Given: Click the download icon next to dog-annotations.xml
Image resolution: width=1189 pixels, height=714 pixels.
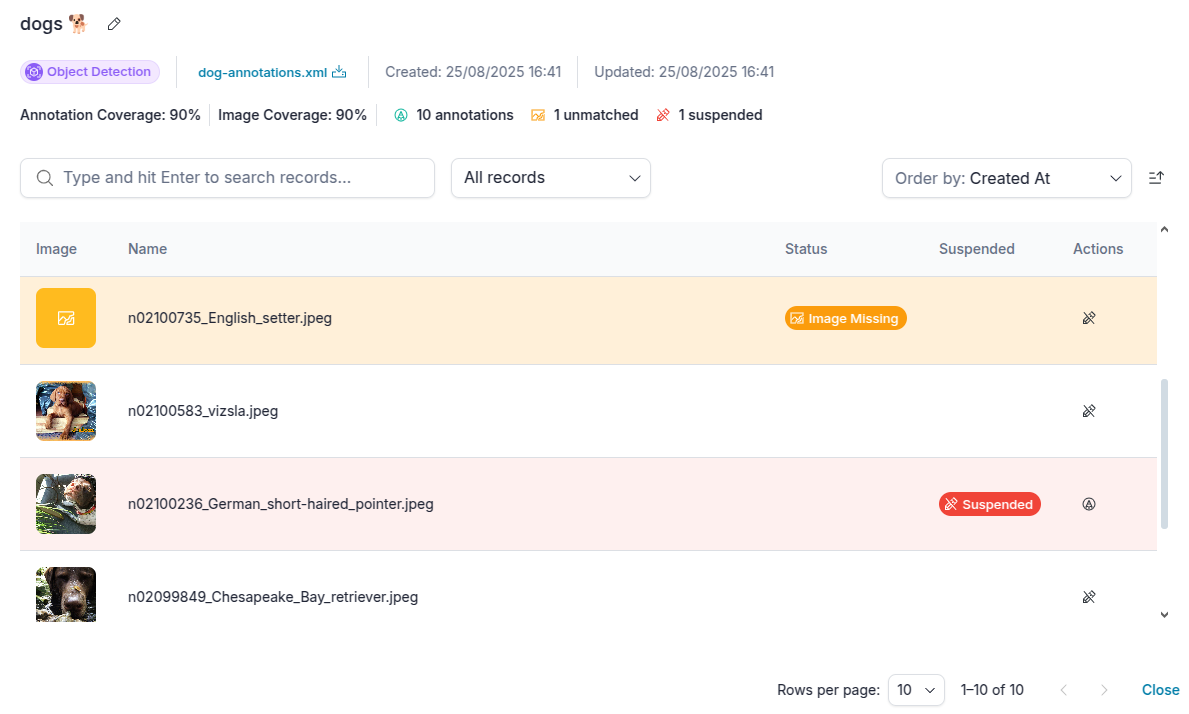Looking at the screenshot, I should (x=339, y=72).
